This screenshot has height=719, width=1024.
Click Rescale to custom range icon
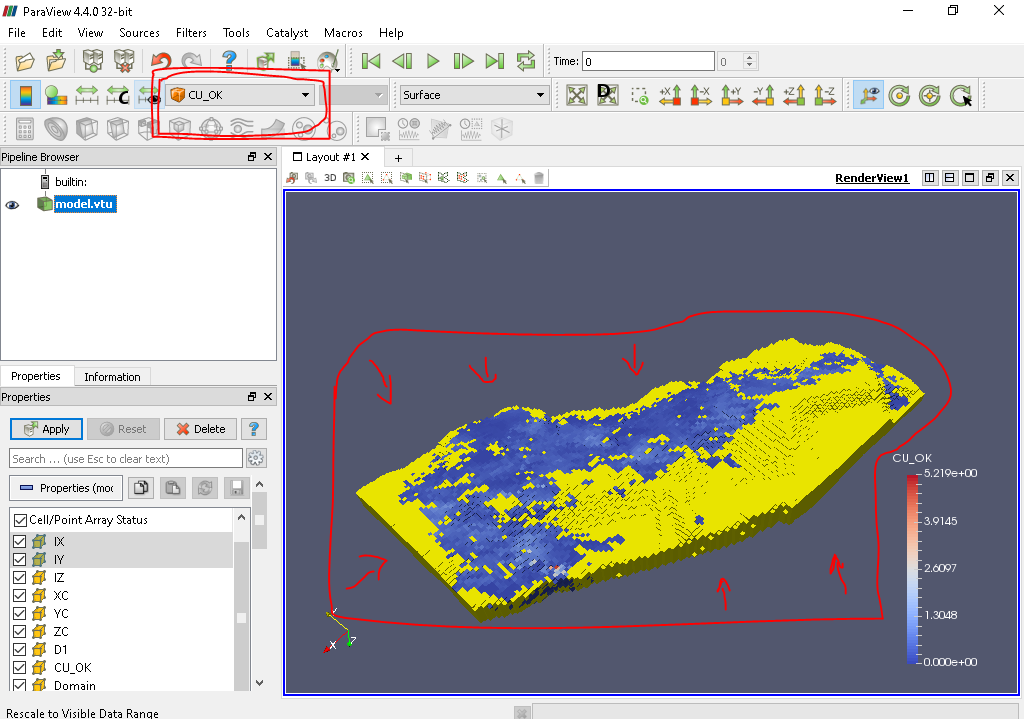coord(118,95)
